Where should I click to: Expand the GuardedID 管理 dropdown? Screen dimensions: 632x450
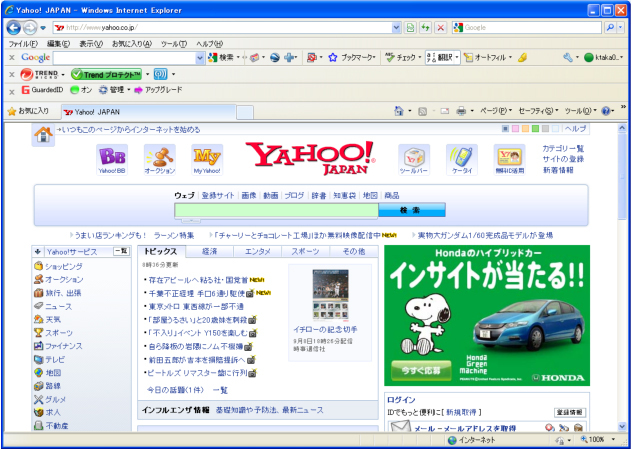point(129,90)
